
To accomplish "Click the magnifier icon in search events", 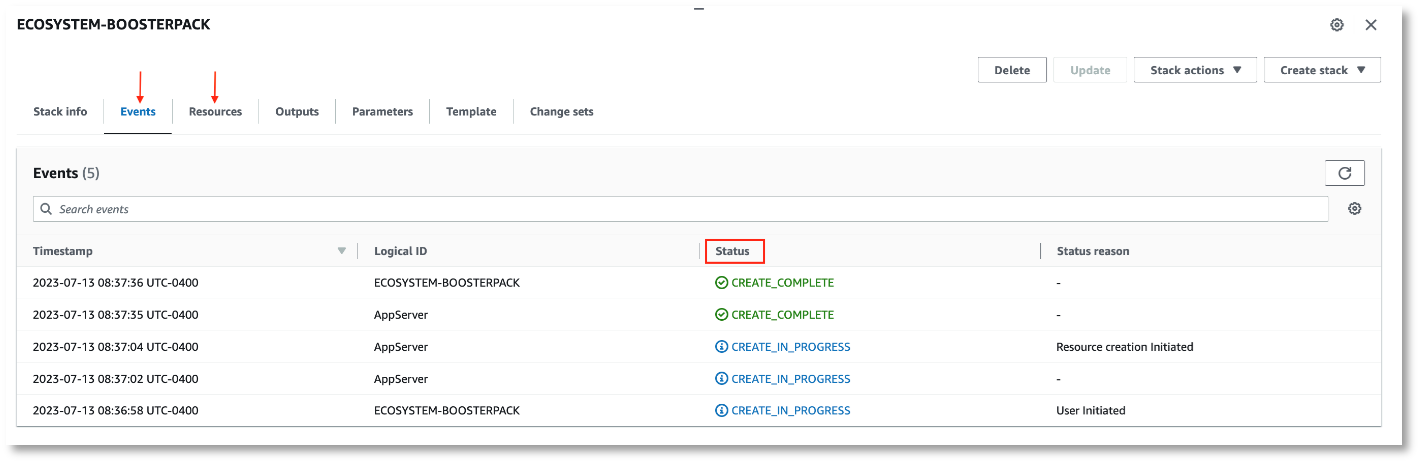I will 46,209.
